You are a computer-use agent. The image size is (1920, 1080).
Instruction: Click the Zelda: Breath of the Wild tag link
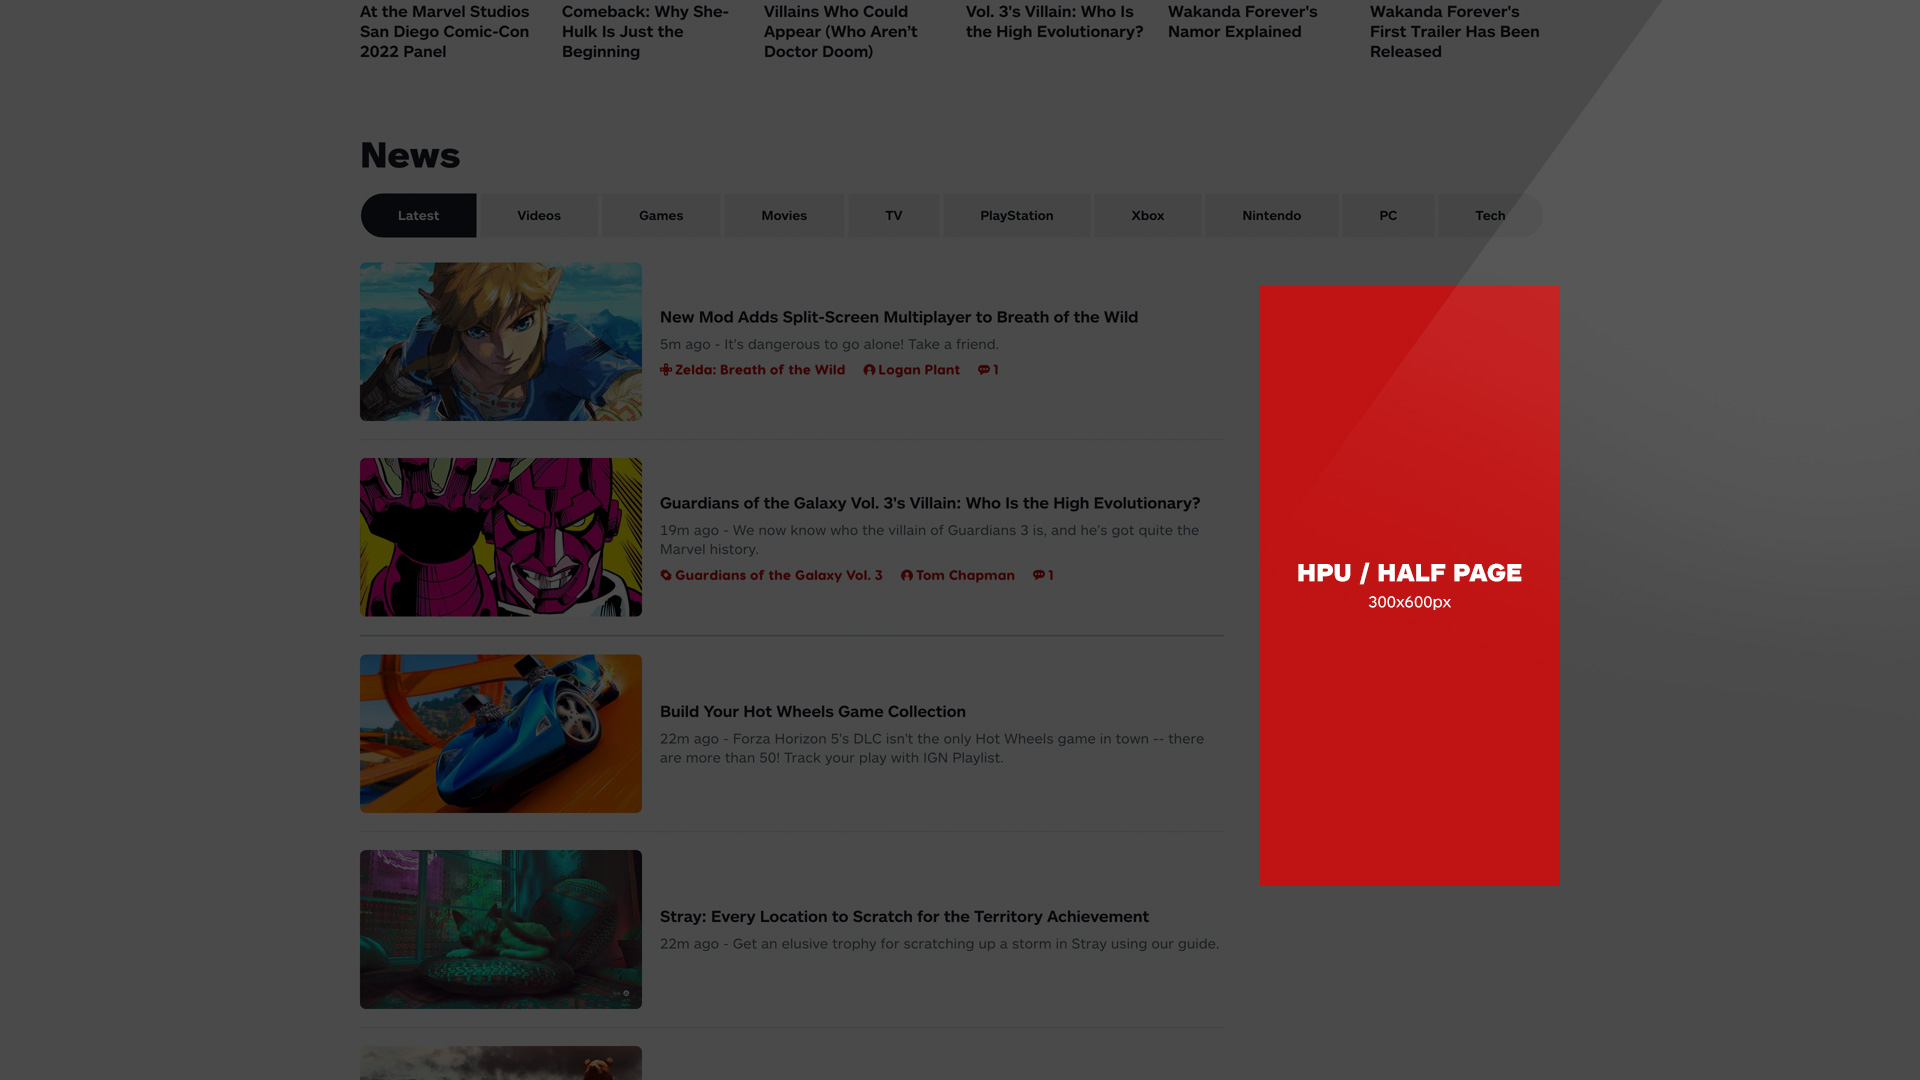pyautogui.click(x=758, y=369)
